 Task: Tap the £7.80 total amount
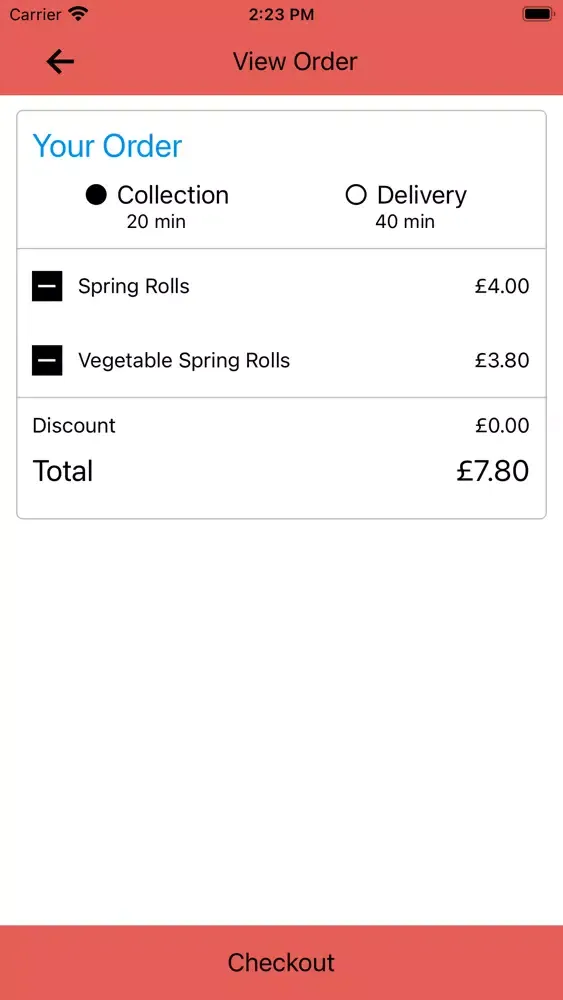click(493, 471)
